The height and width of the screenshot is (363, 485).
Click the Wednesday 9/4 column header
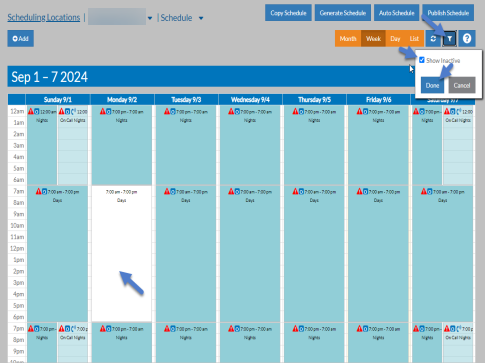[x=250, y=100]
